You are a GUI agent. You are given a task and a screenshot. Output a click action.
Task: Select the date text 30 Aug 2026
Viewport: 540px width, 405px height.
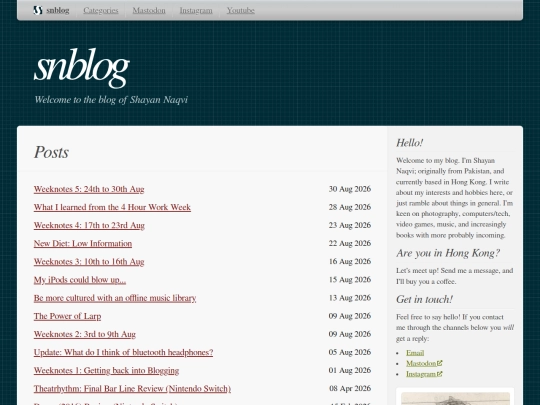350,189
